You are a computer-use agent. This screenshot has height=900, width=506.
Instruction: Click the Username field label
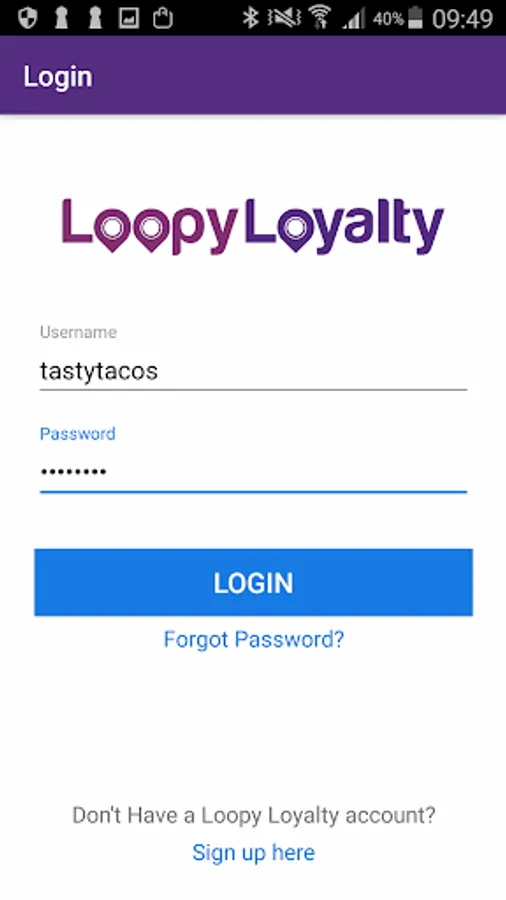(78, 332)
